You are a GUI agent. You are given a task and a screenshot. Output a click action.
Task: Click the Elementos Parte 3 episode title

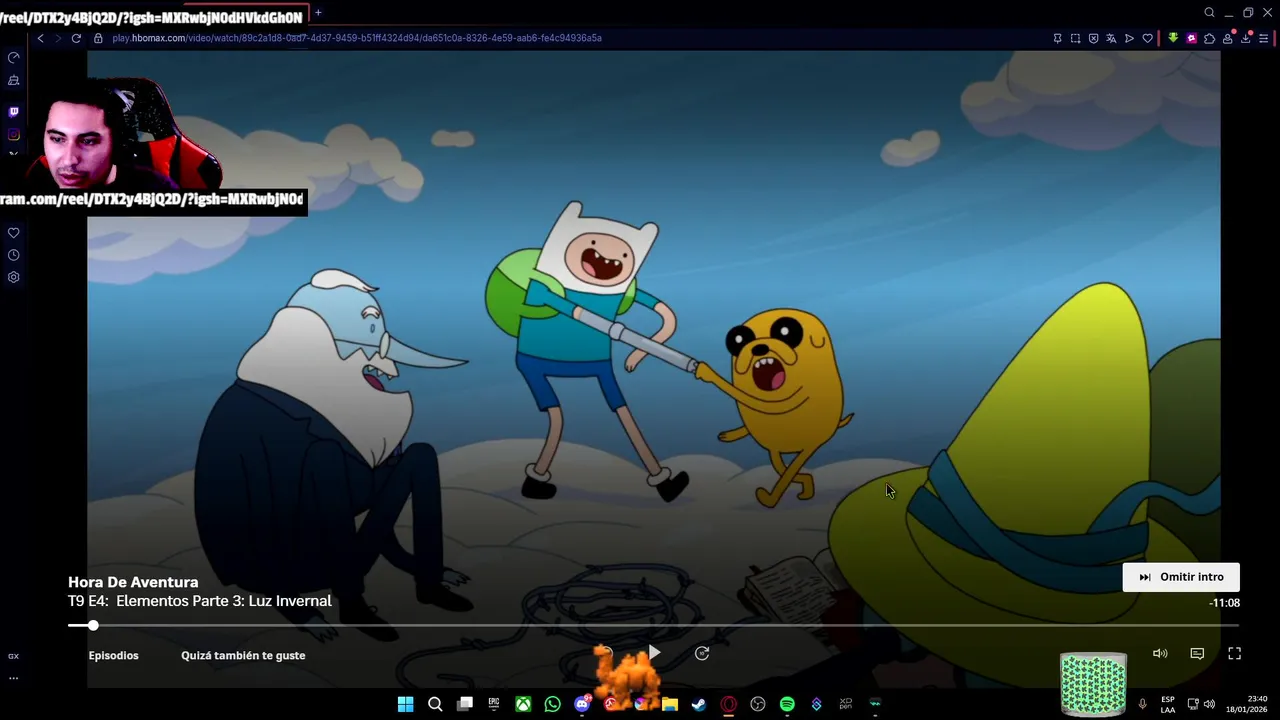(x=224, y=601)
